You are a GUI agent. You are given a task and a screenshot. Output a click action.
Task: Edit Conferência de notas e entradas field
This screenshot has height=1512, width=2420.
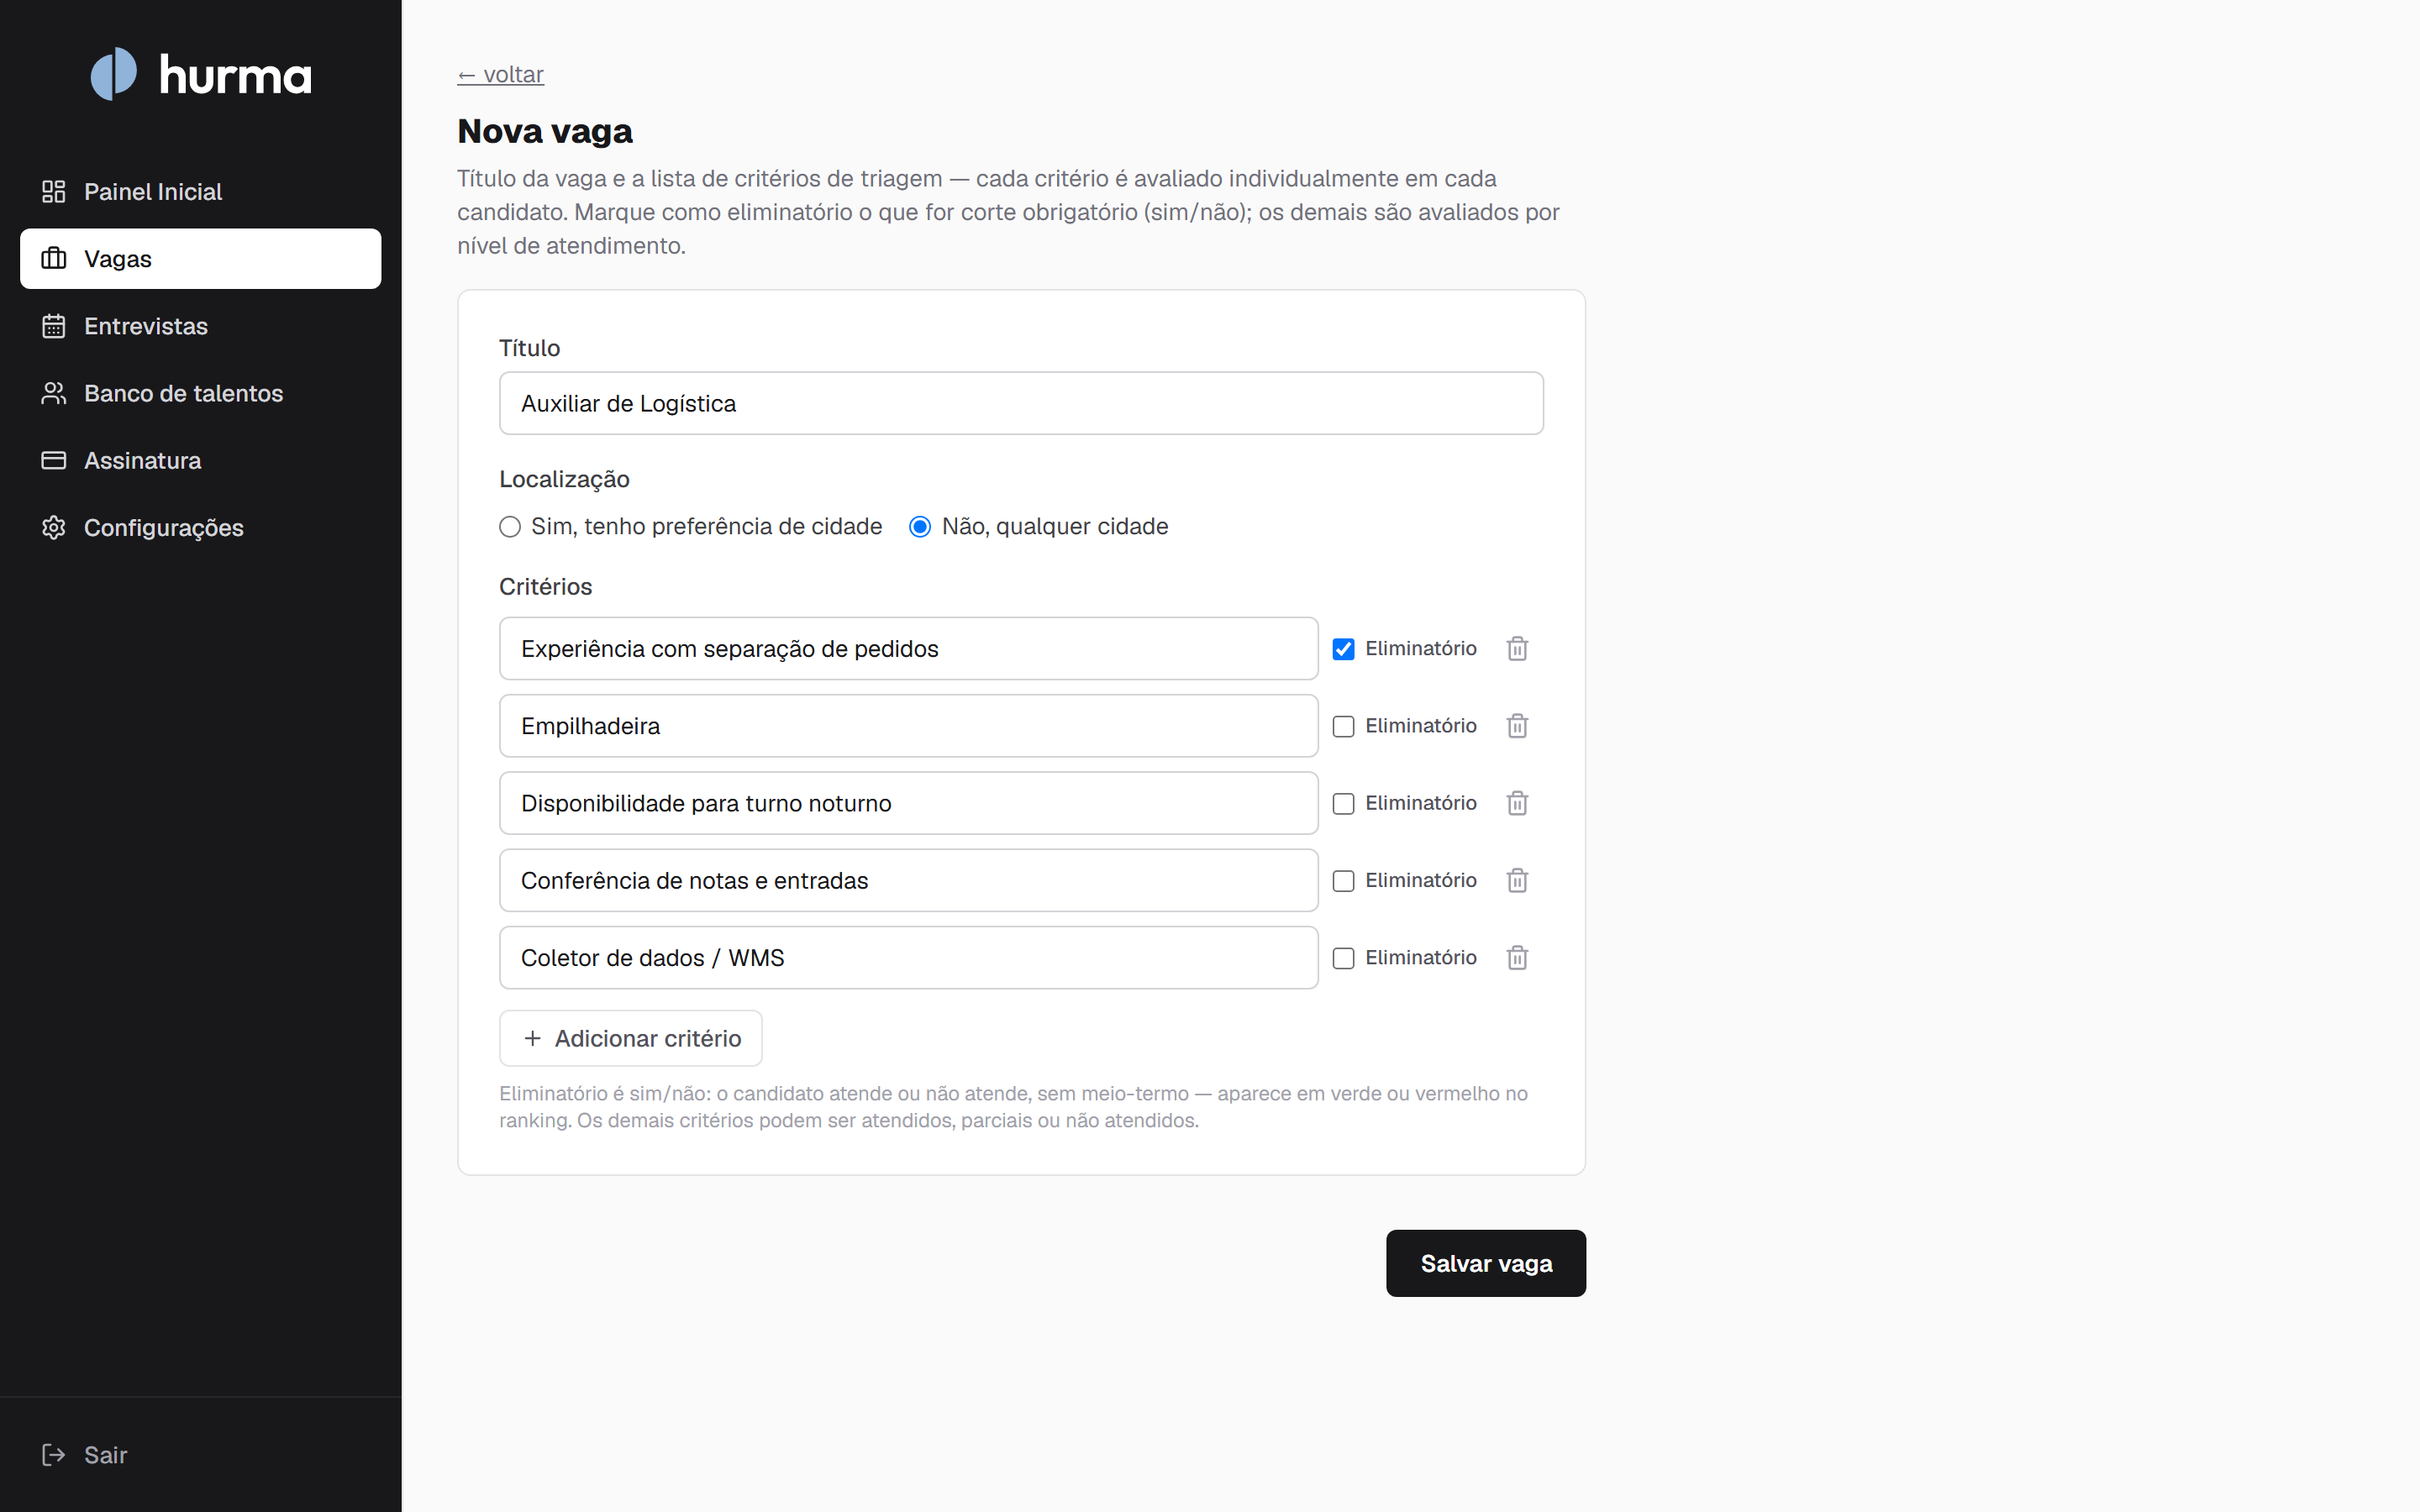(908, 880)
